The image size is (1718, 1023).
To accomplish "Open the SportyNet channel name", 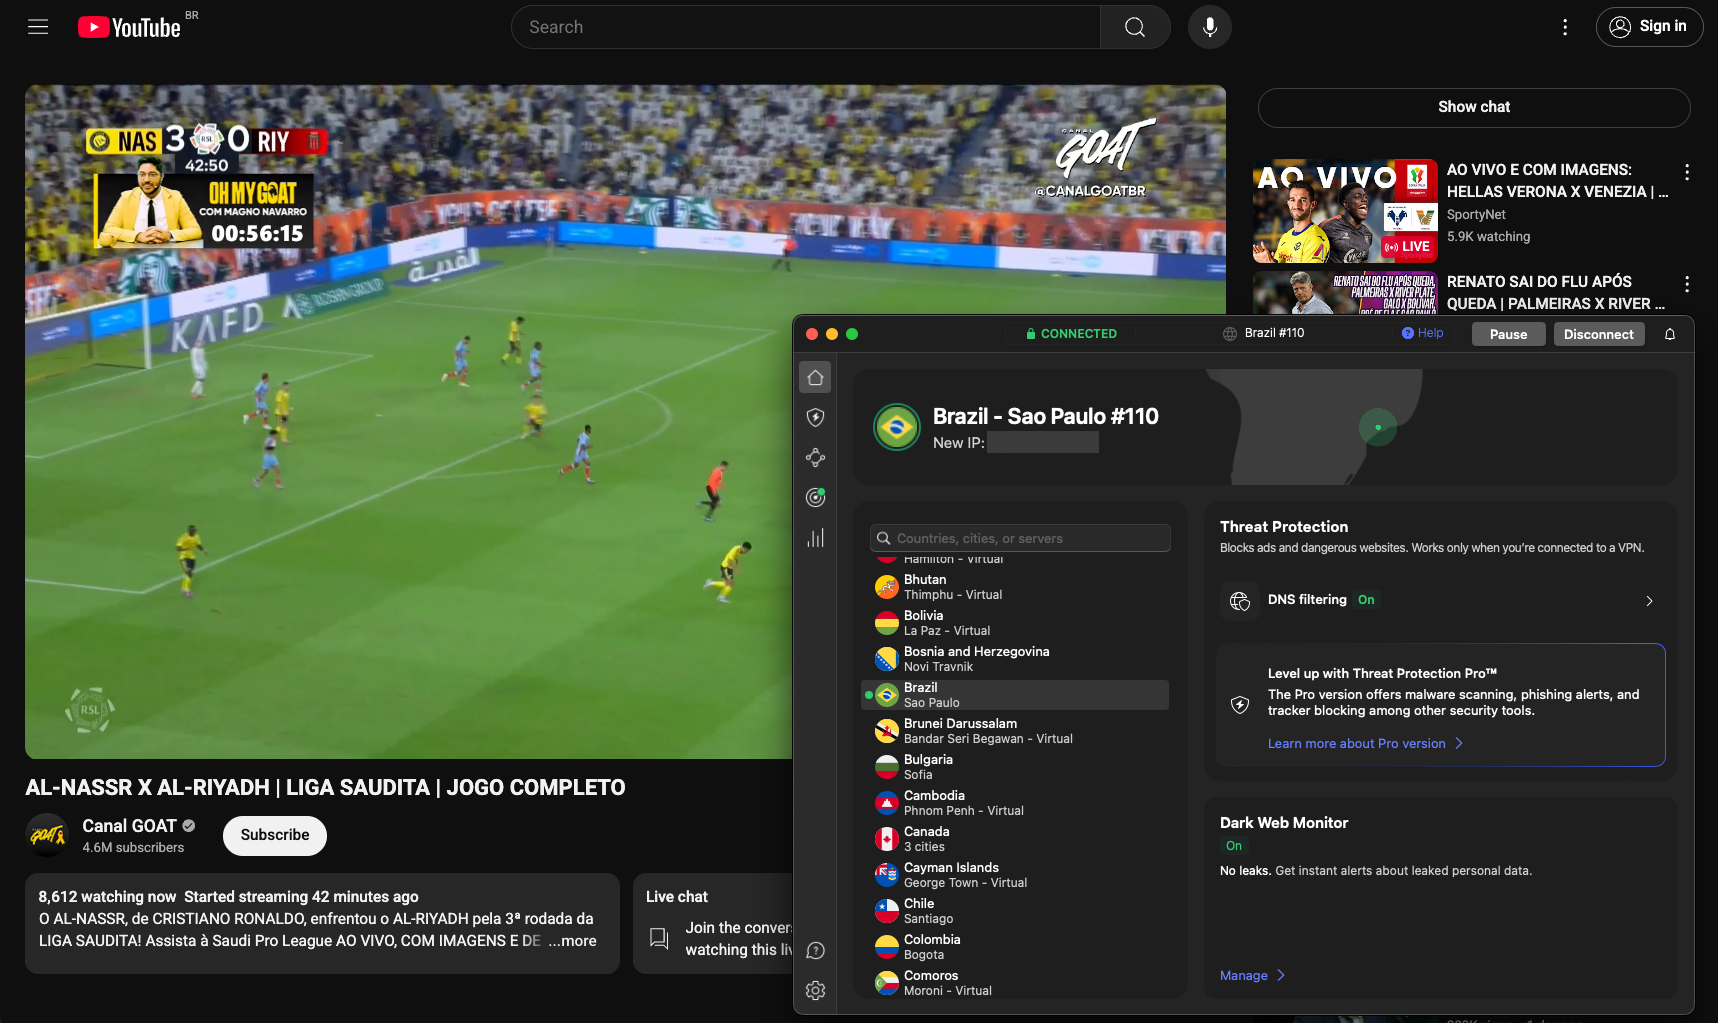I will pyautogui.click(x=1476, y=215).
